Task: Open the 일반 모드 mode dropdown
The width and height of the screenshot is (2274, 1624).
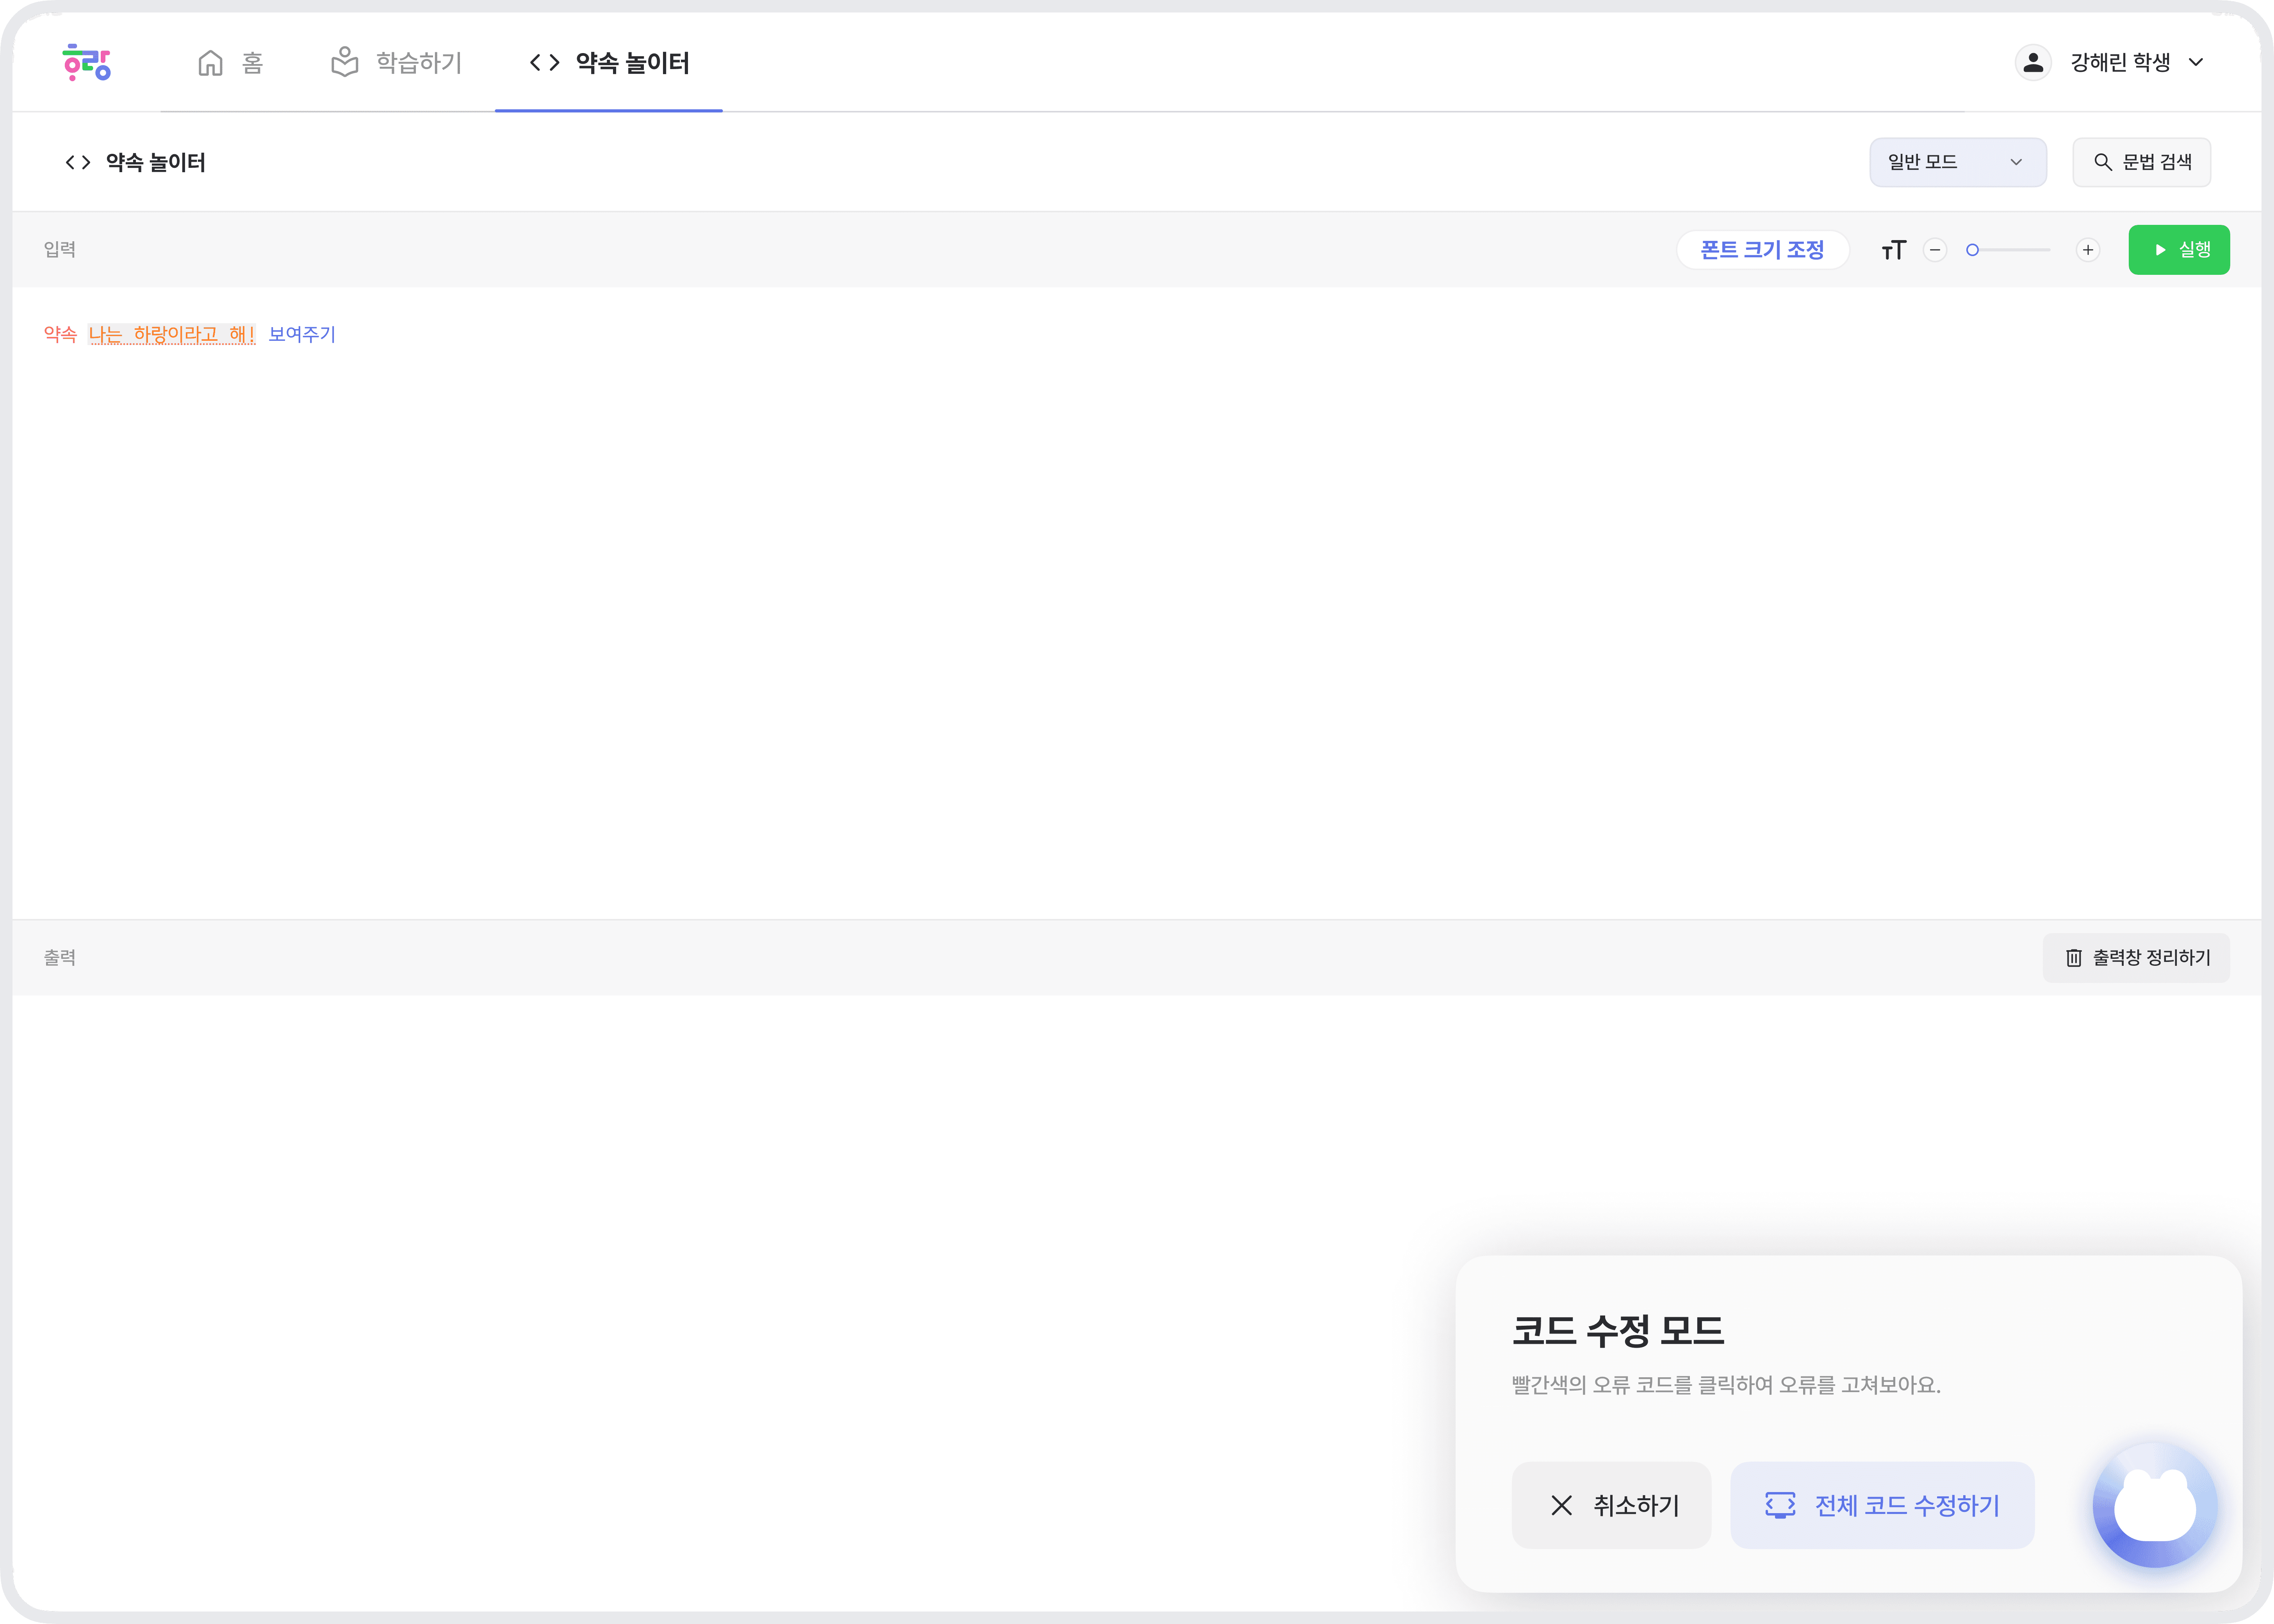Action: 1958,162
